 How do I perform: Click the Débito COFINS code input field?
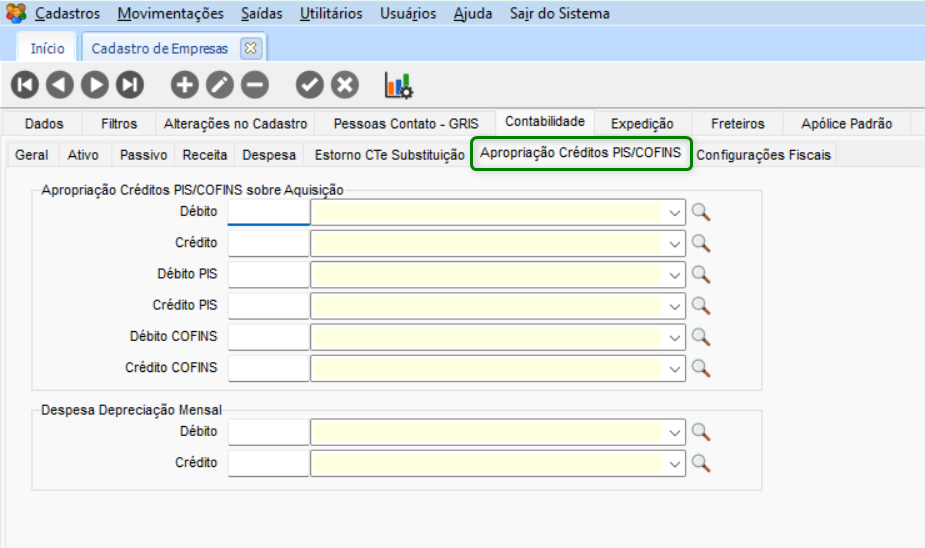pos(269,336)
